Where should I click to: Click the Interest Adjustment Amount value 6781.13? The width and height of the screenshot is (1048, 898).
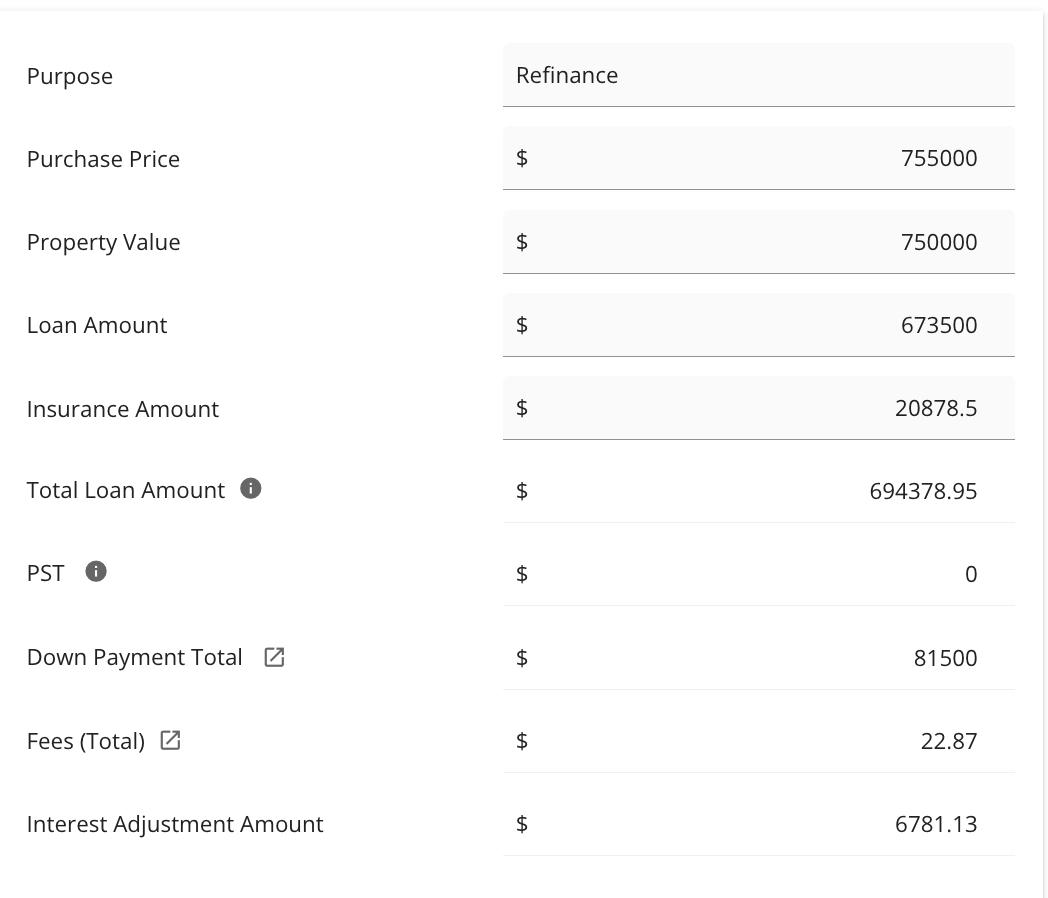(x=936, y=824)
